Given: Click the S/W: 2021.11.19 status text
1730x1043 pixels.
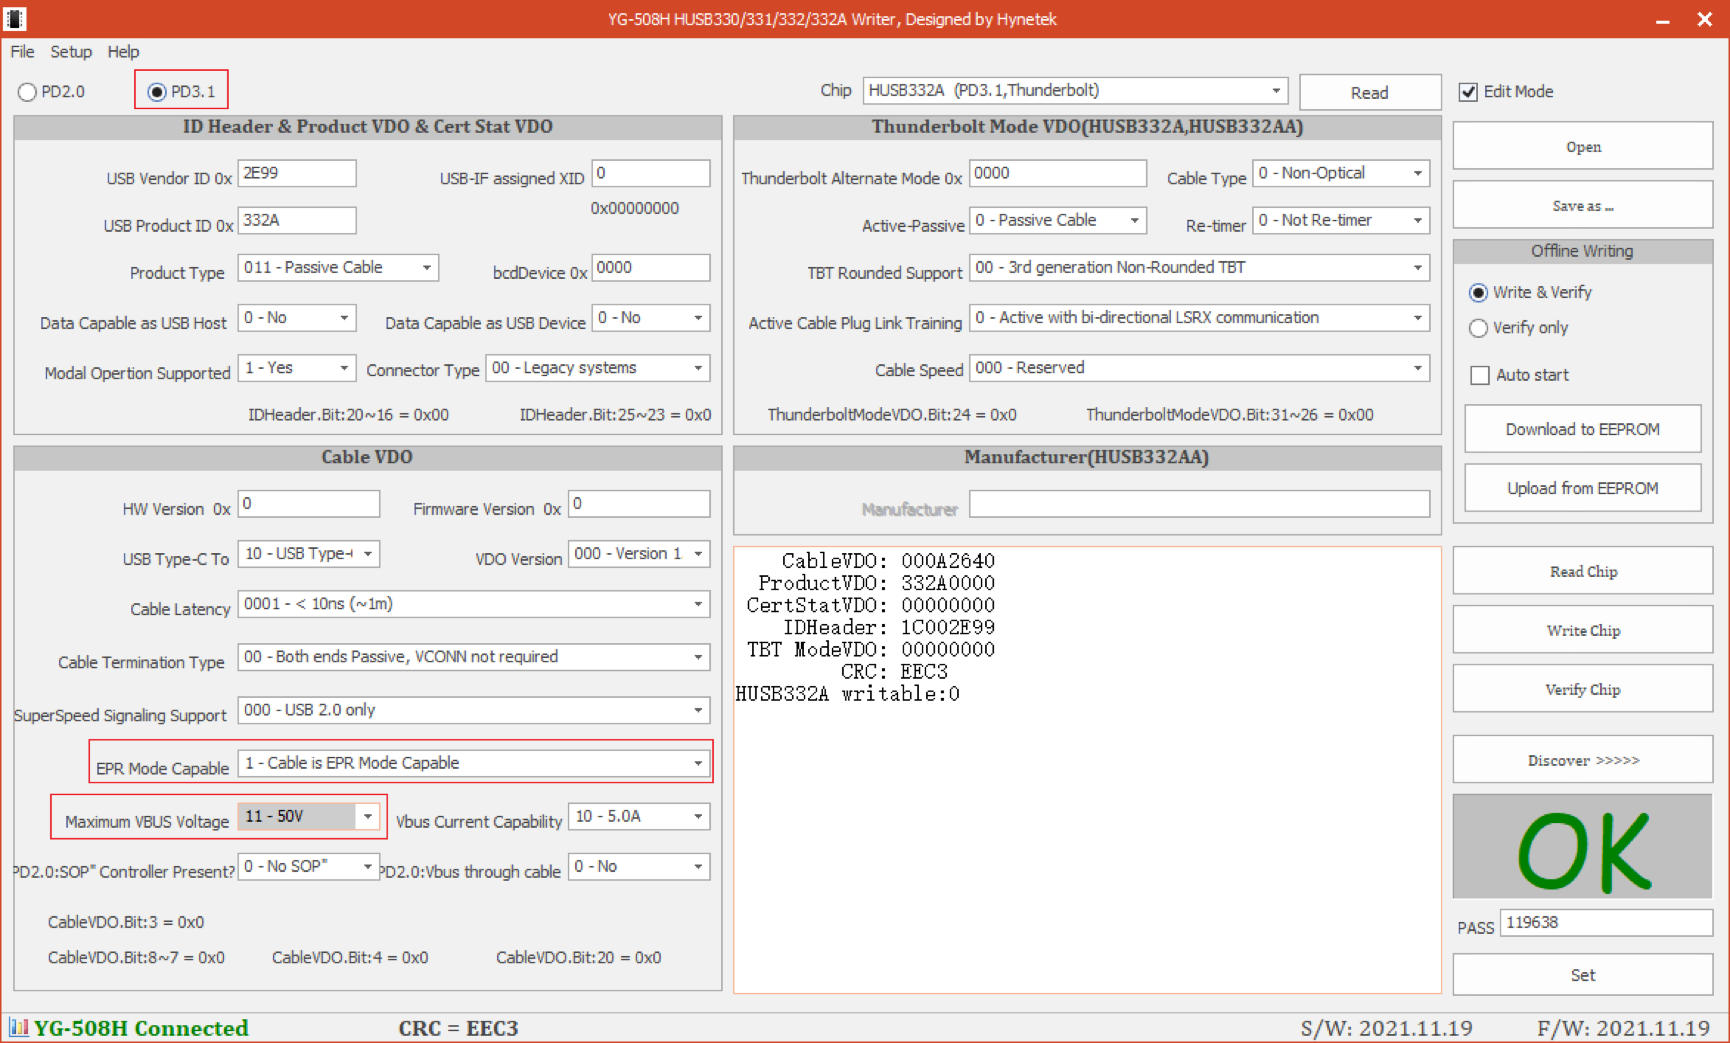Looking at the screenshot, I should click(x=1387, y=1028).
